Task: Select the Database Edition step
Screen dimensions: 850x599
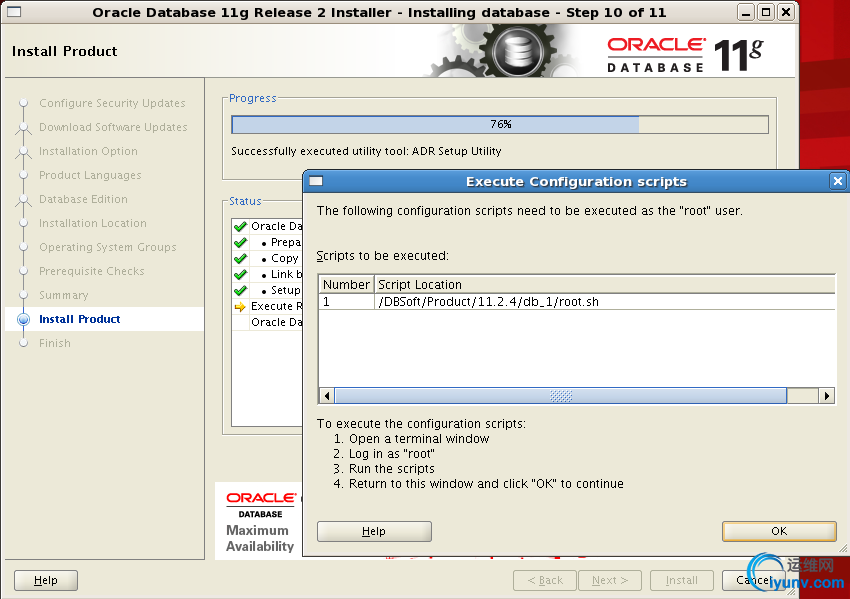Action: click(x=83, y=199)
